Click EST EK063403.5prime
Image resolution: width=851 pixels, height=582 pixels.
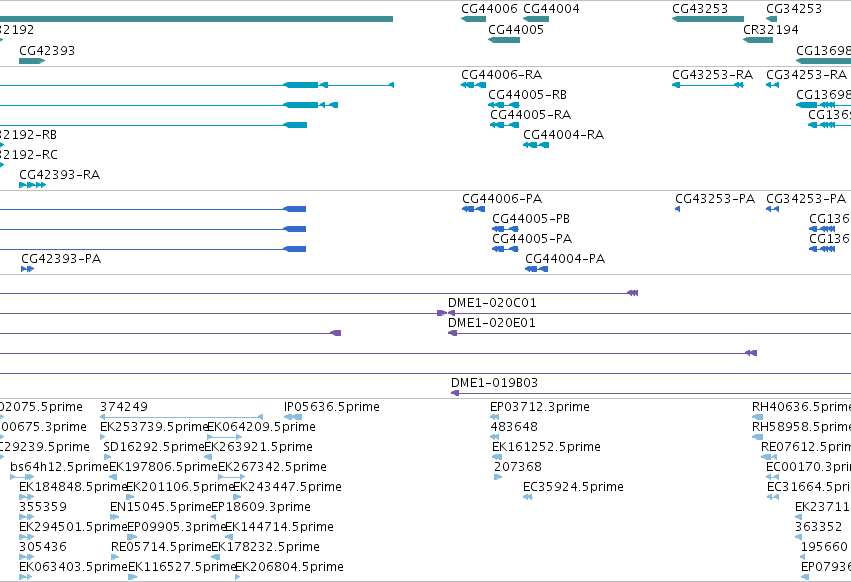tap(73, 568)
